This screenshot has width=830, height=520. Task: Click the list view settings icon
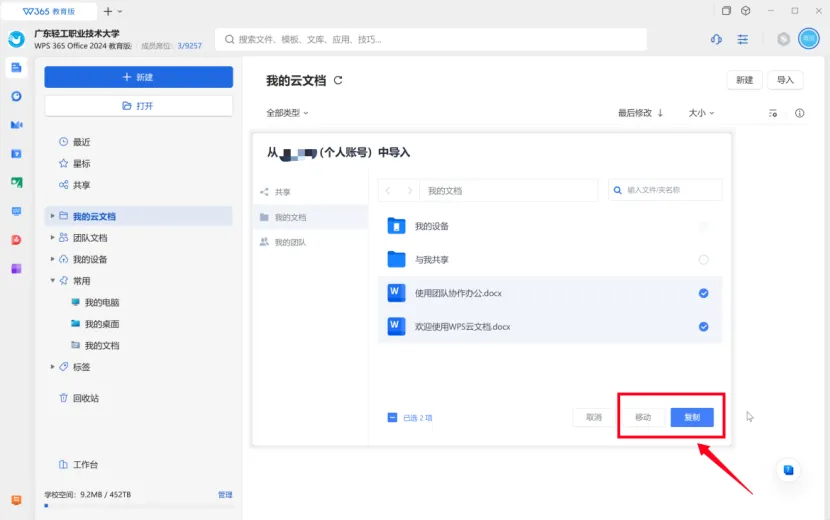[773, 113]
